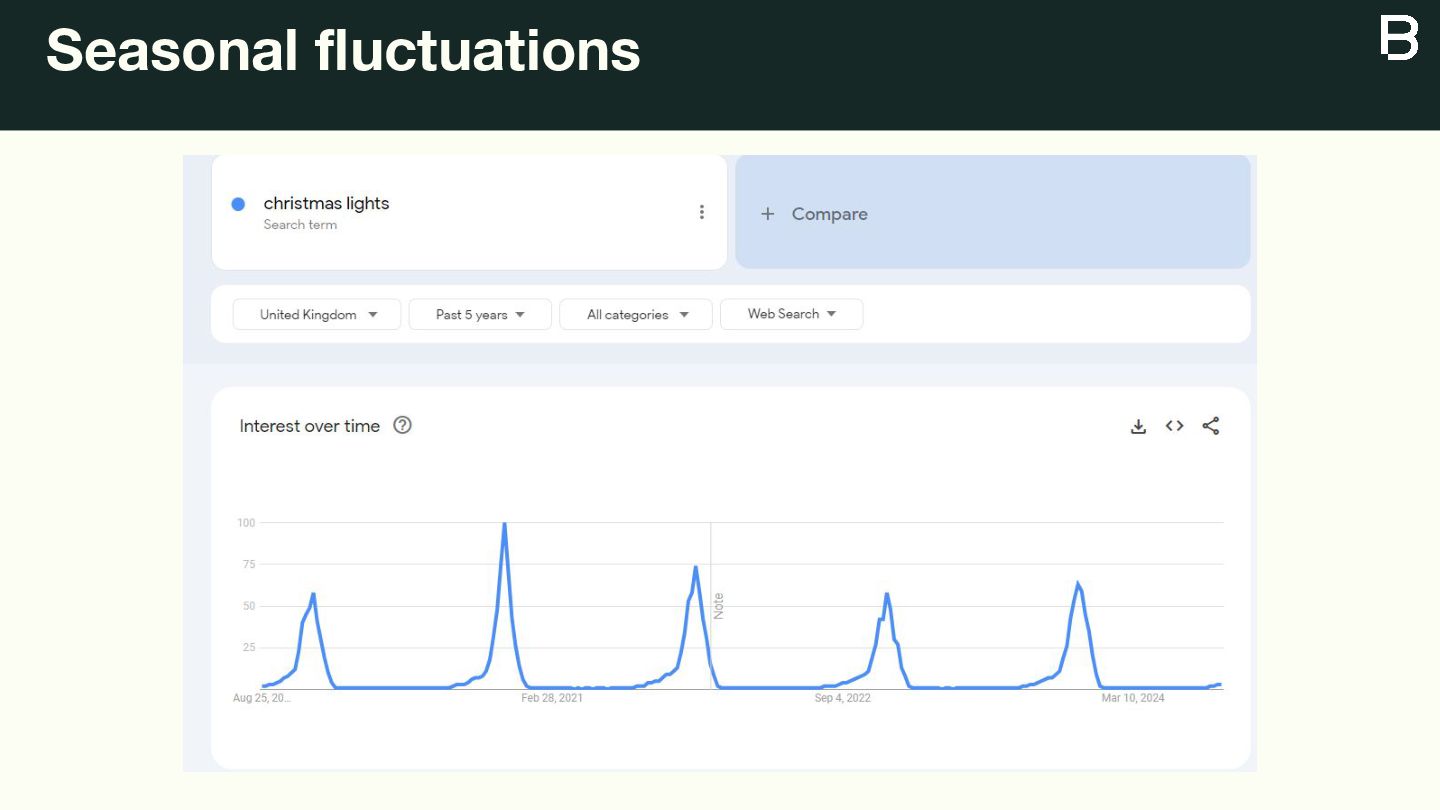Image resolution: width=1440 pixels, height=810 pixels.
Task: Click the blue dot next to christmas lights
Action: (238, 204)
